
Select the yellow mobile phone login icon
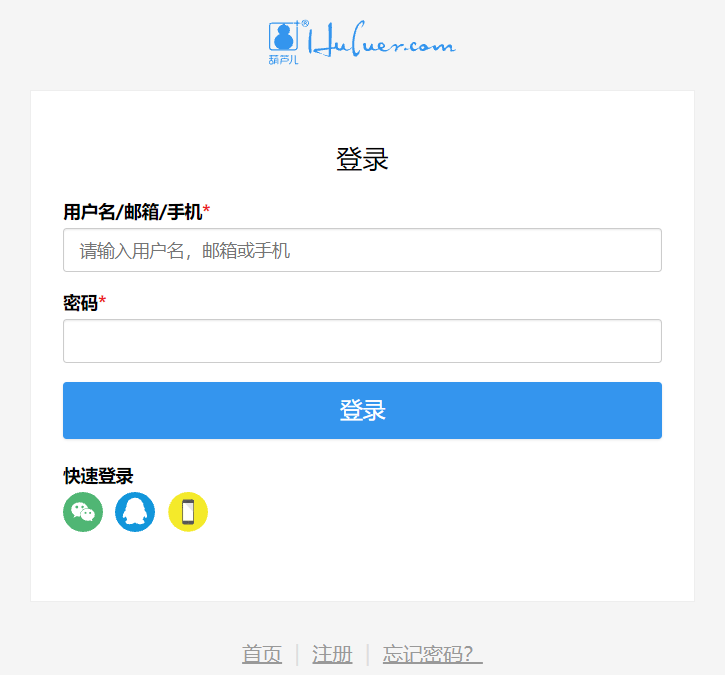point(188,512)
